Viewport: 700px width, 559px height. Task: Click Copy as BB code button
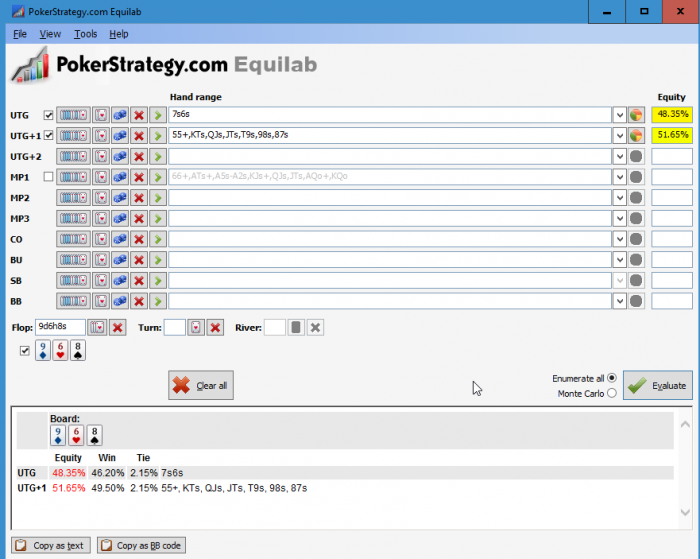142,546
